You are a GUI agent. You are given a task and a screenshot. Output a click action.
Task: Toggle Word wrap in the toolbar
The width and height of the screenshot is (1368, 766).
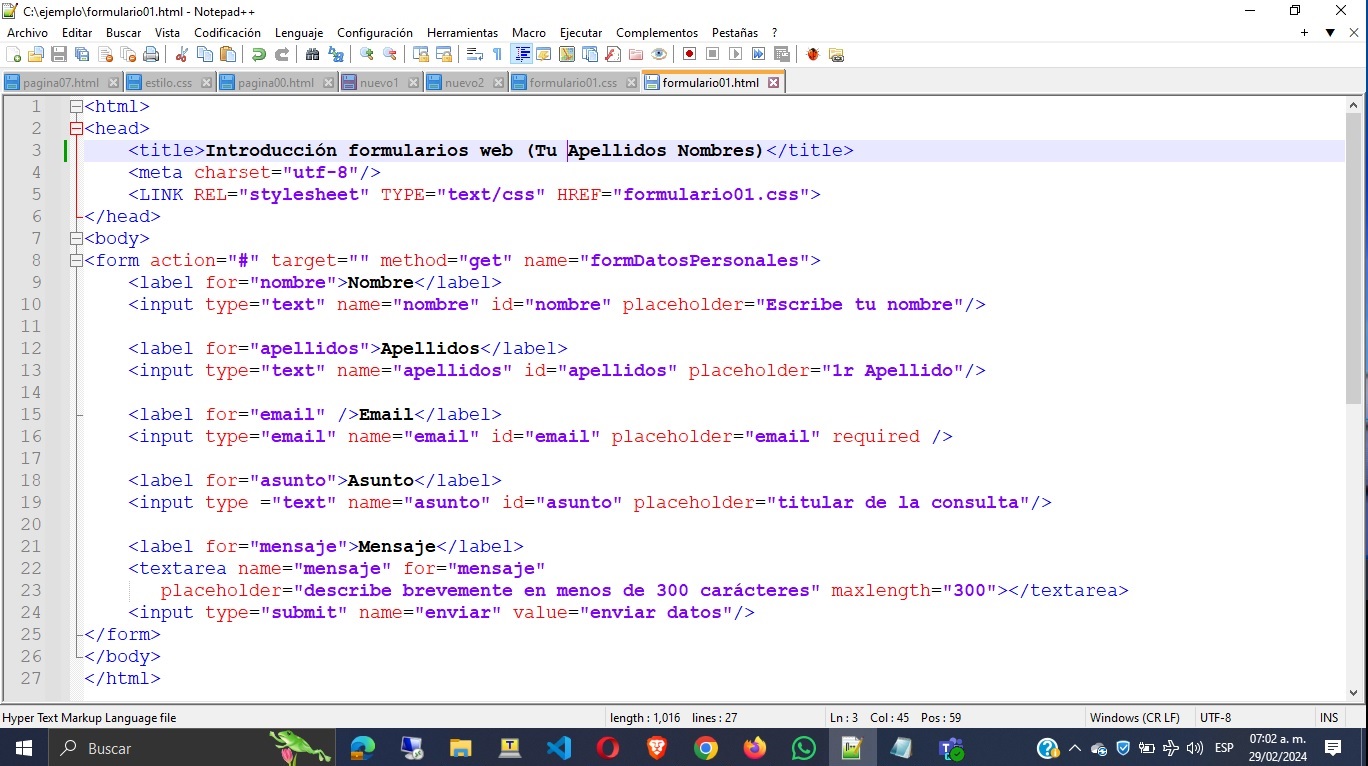[x=475, y=54]
